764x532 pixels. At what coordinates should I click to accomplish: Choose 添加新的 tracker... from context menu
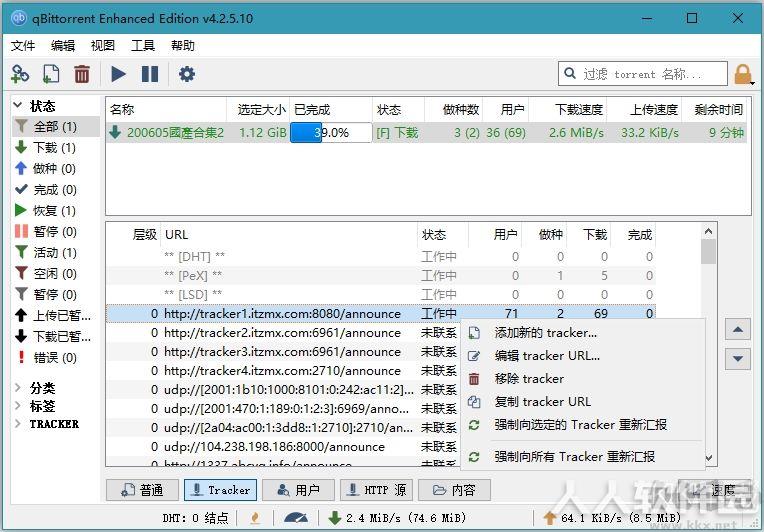tap(583, 333)
